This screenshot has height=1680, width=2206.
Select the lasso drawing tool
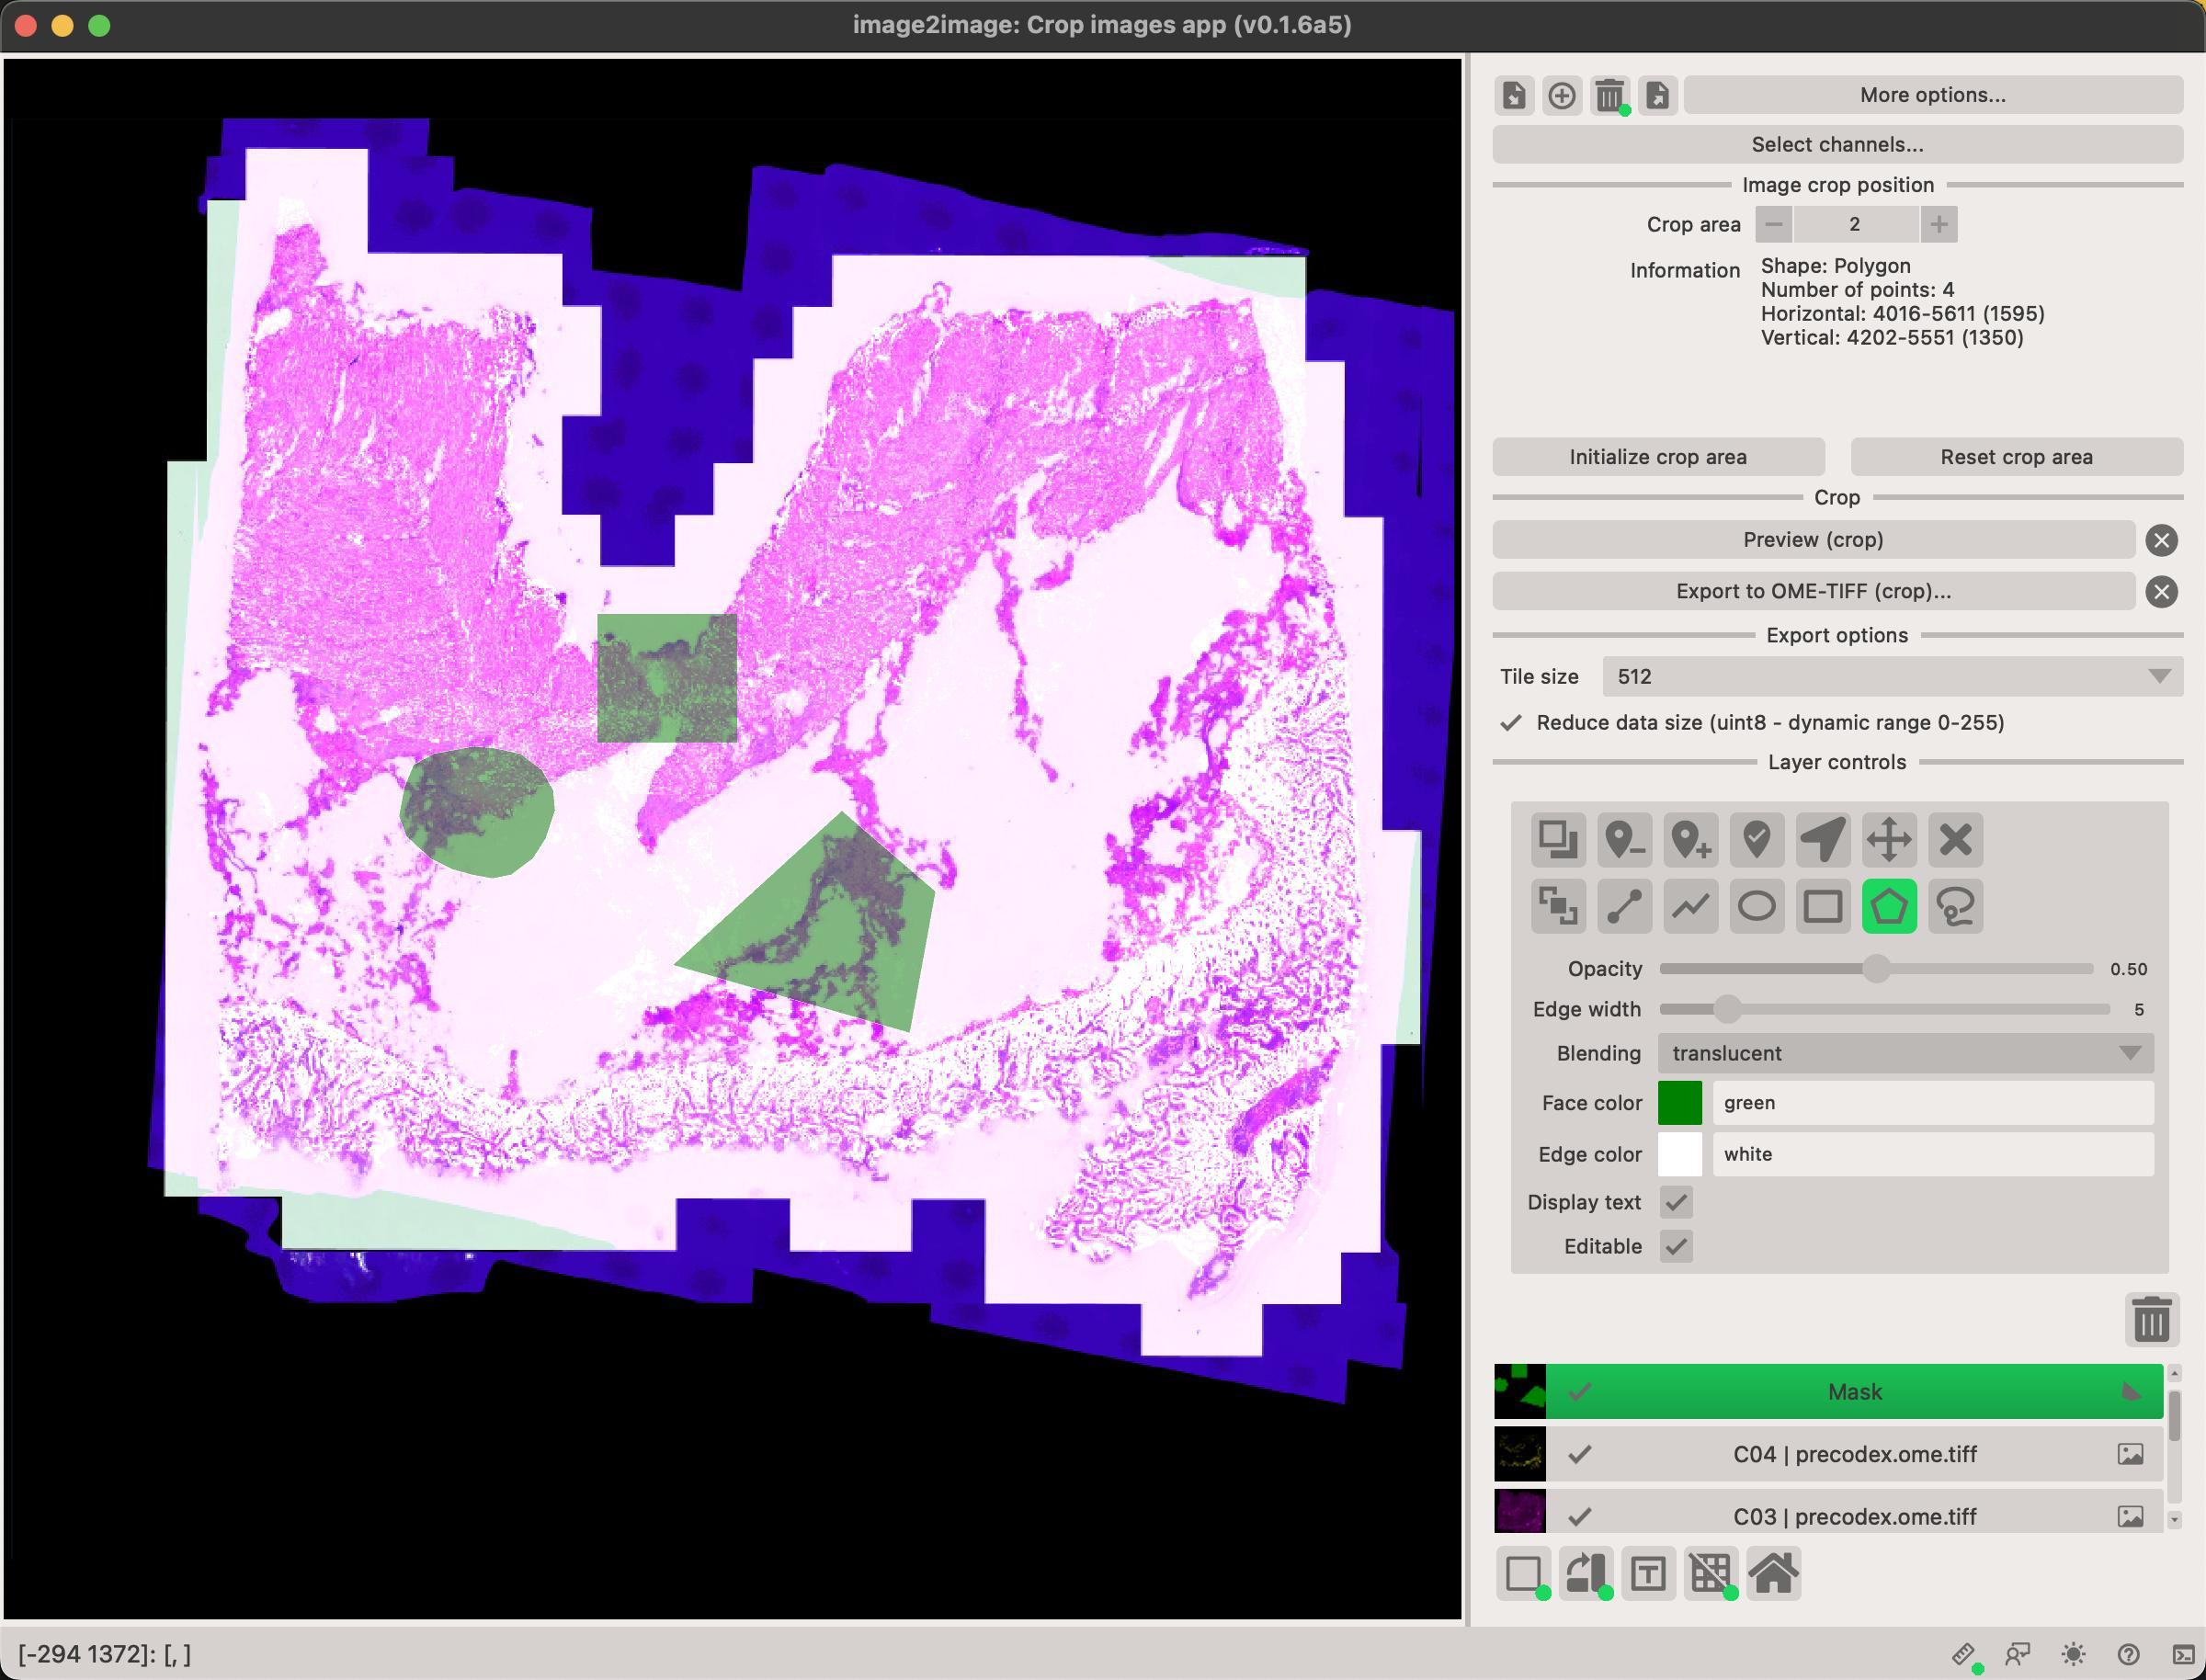(1955, 906)
